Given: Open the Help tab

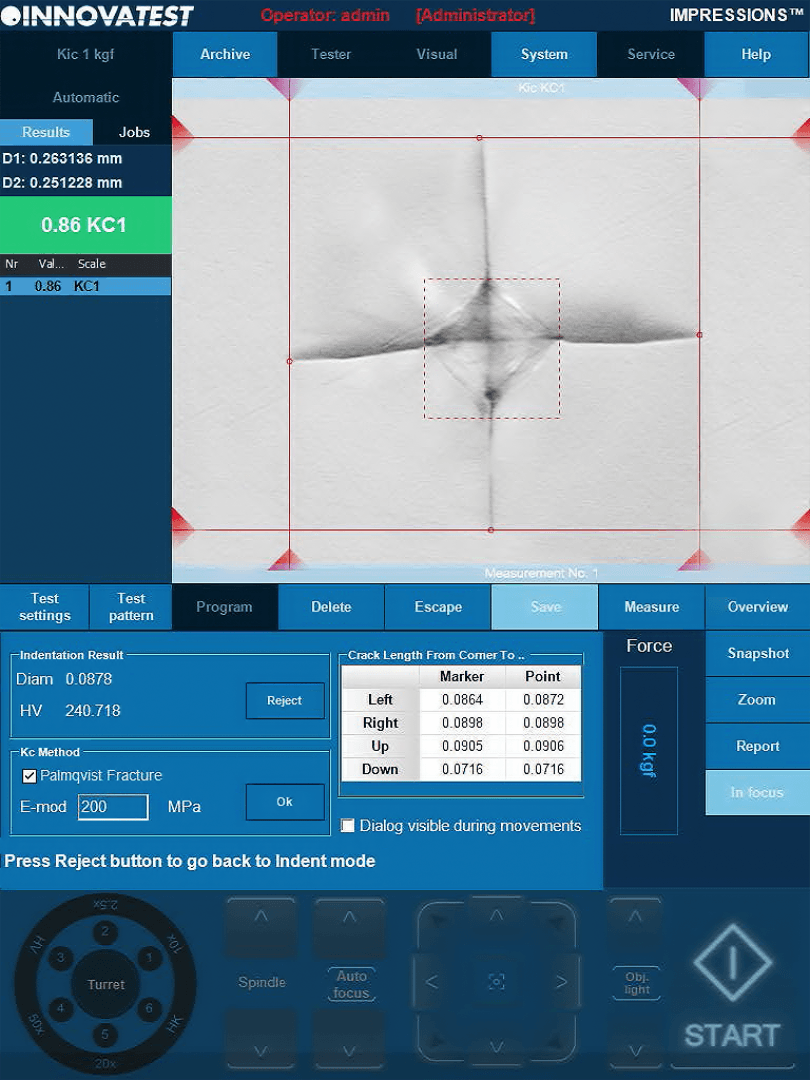Looking at the screenshot, I should coord(756,54).
